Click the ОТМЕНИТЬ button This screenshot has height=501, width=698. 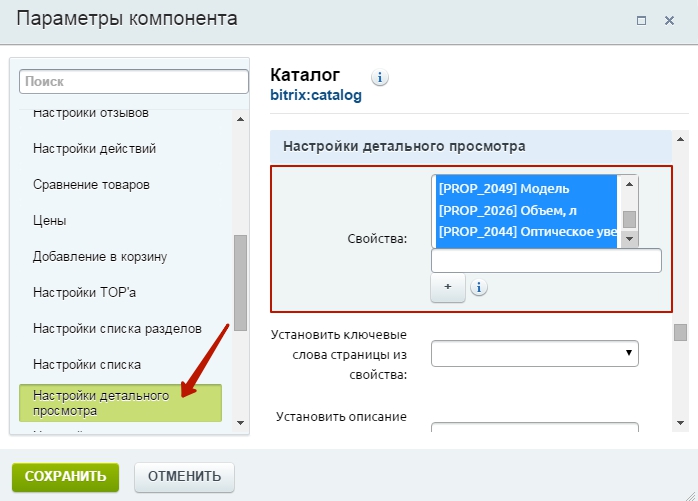(x=184, y=477)
